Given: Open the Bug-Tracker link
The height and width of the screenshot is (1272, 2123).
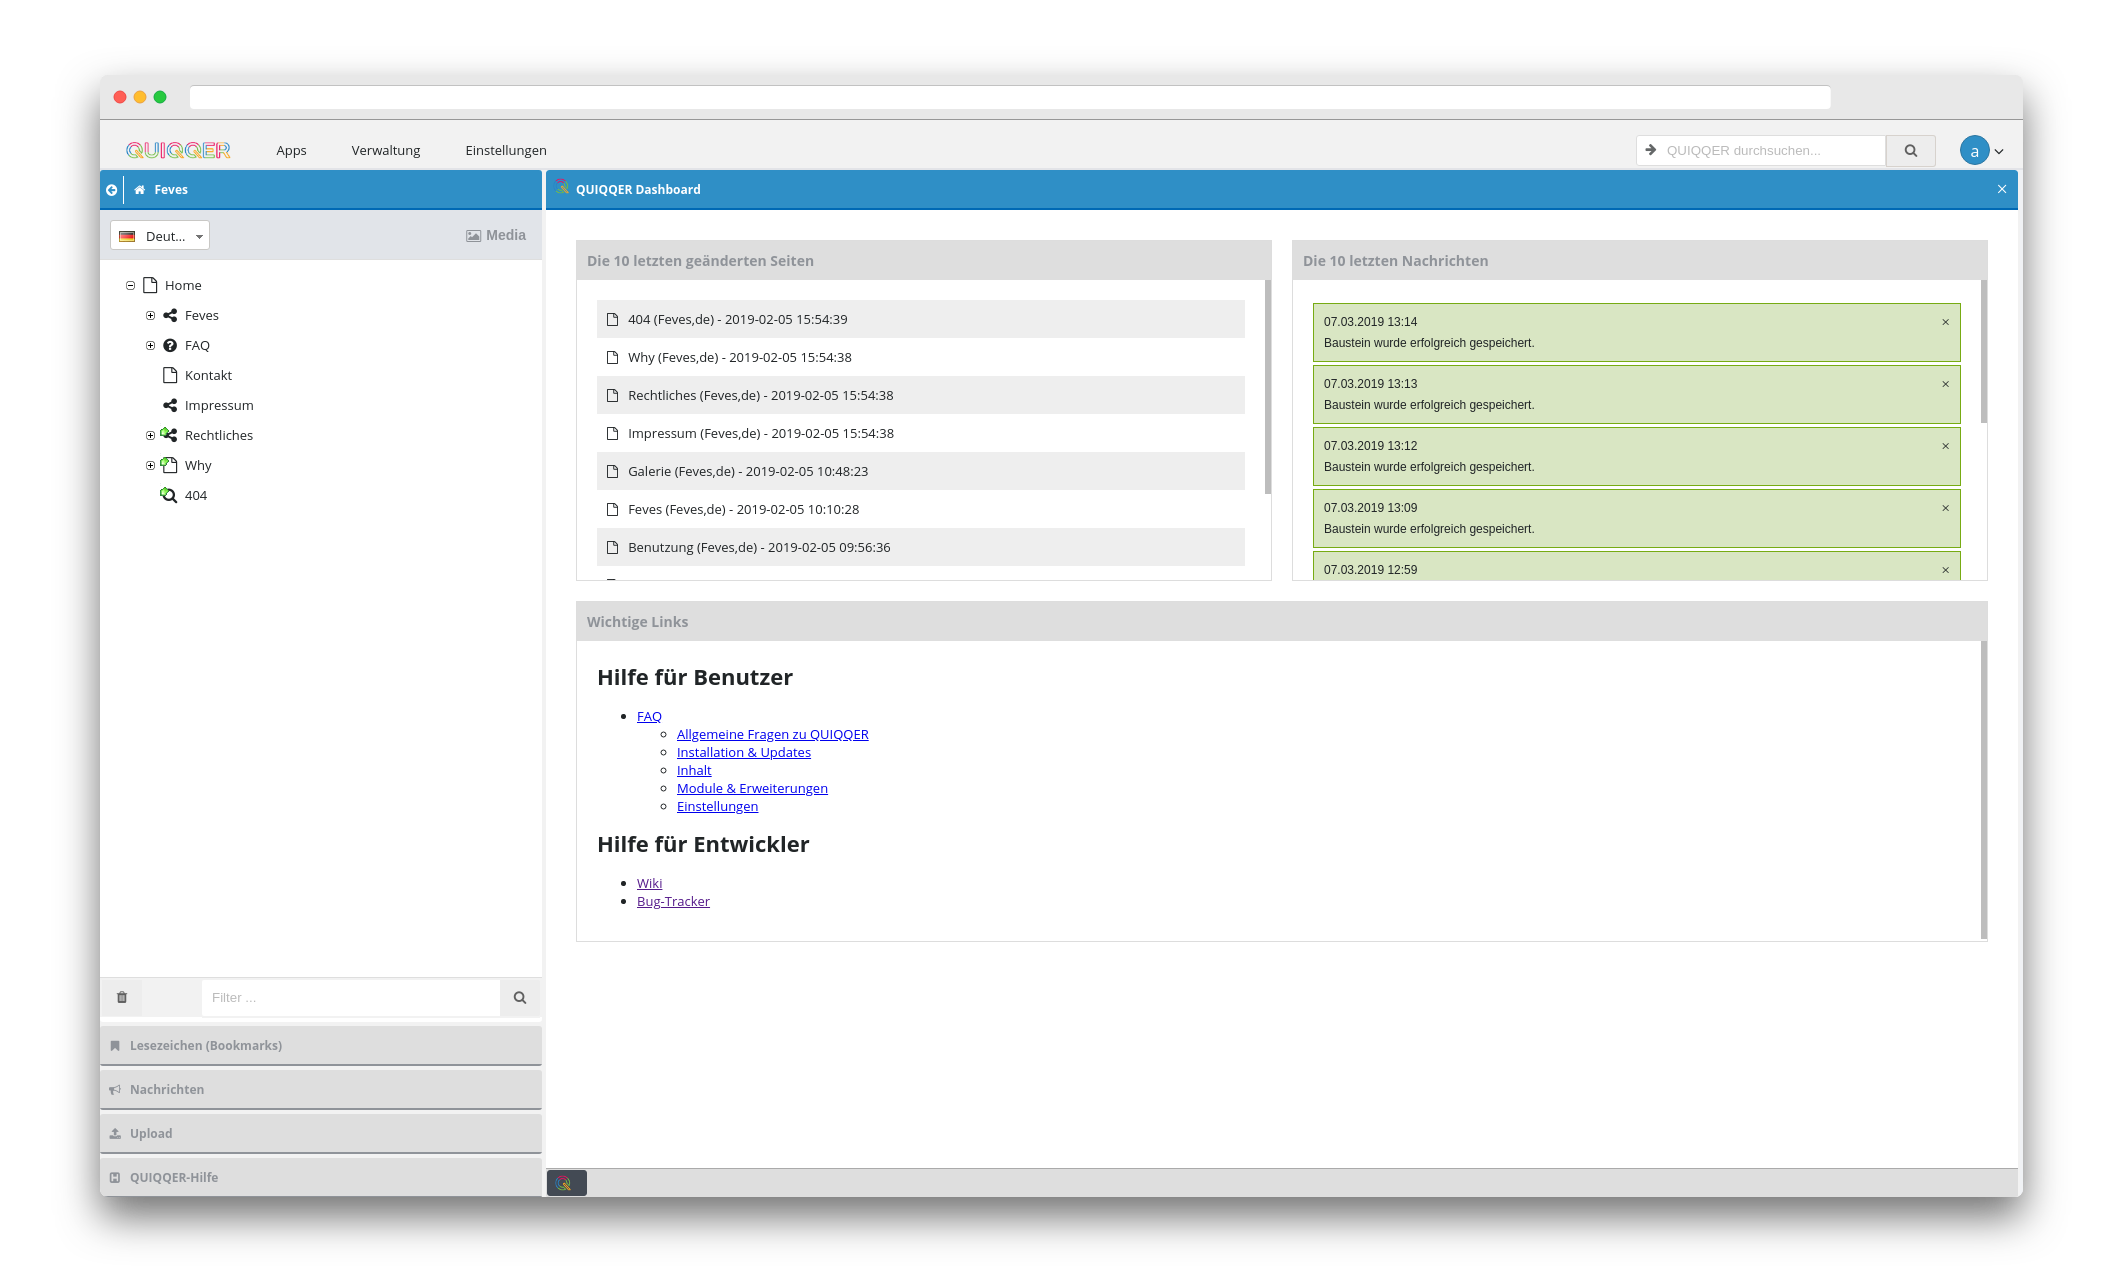Looking at the screenshot, I should (x=673, y=901).
